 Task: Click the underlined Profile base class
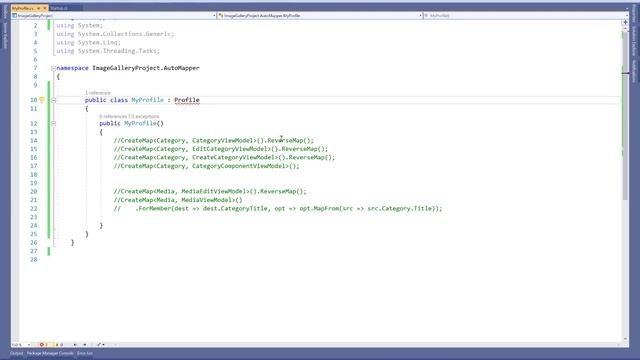pos(187,100)
